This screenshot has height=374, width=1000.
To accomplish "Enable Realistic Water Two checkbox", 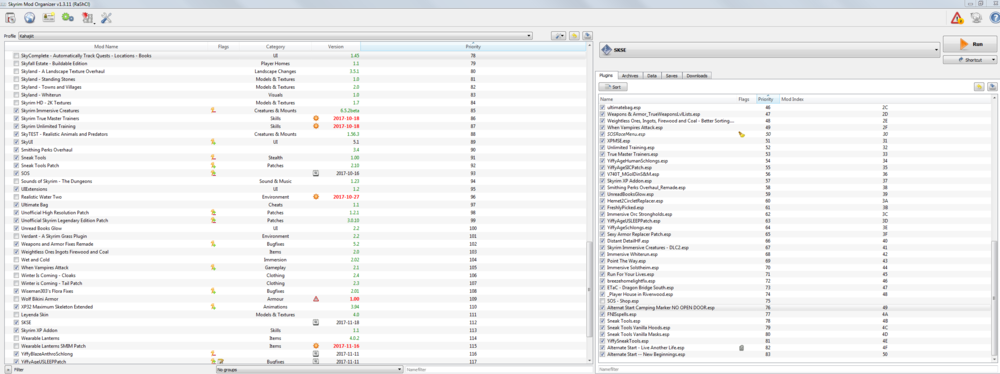I will 17,197.
